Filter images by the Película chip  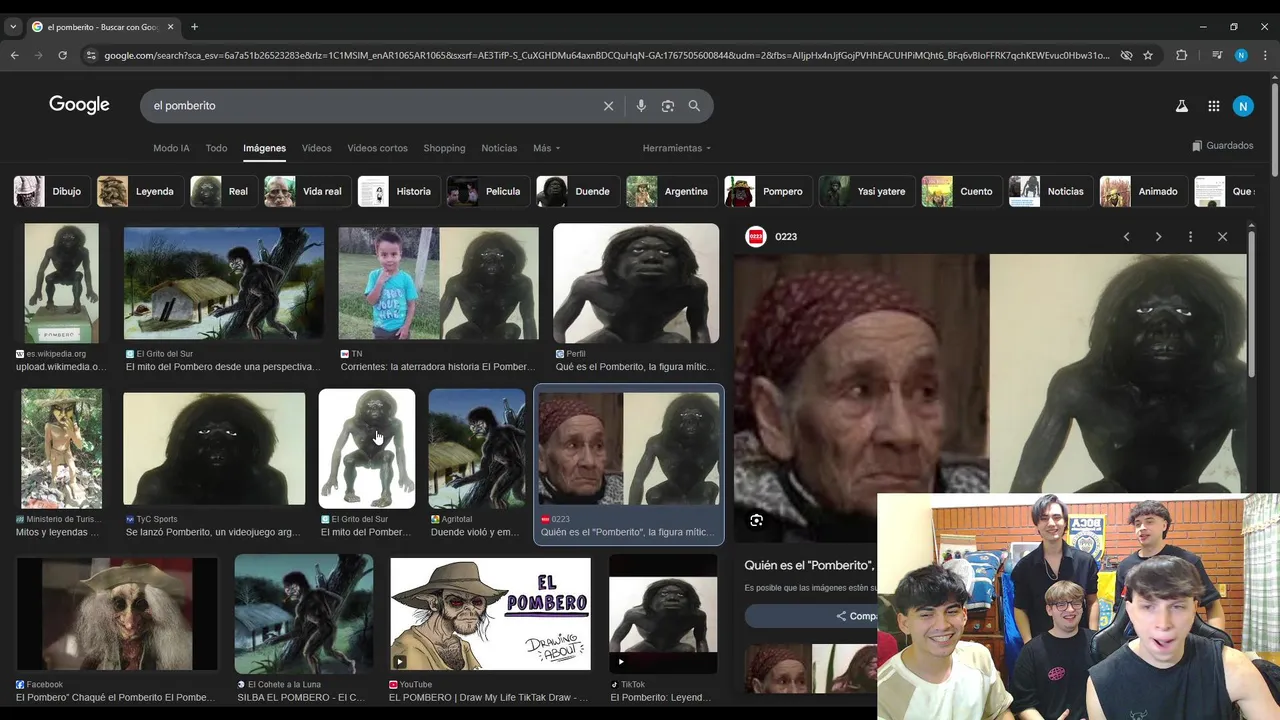click(488, 191)
